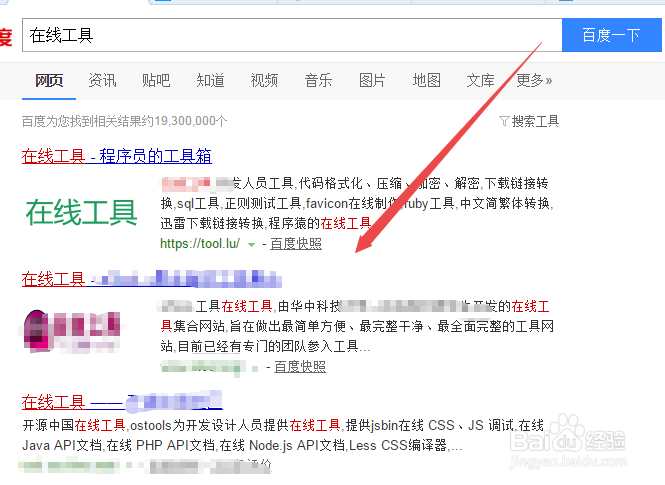Open the second 在线工具 result title

pyautogui.click(x=152, y=279)
